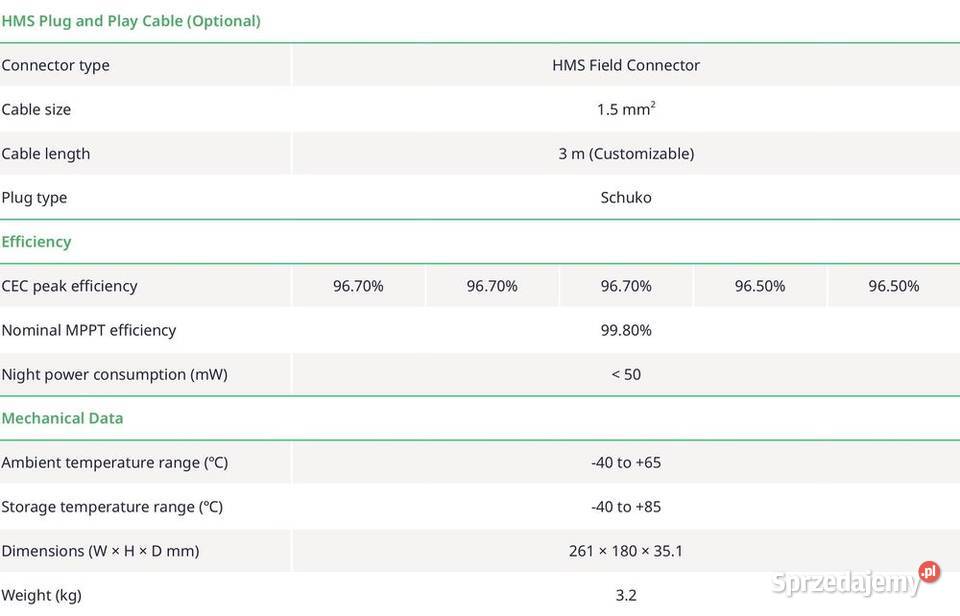
Task: Select the 'Plug type' row label
Action: tap(35, 197)
